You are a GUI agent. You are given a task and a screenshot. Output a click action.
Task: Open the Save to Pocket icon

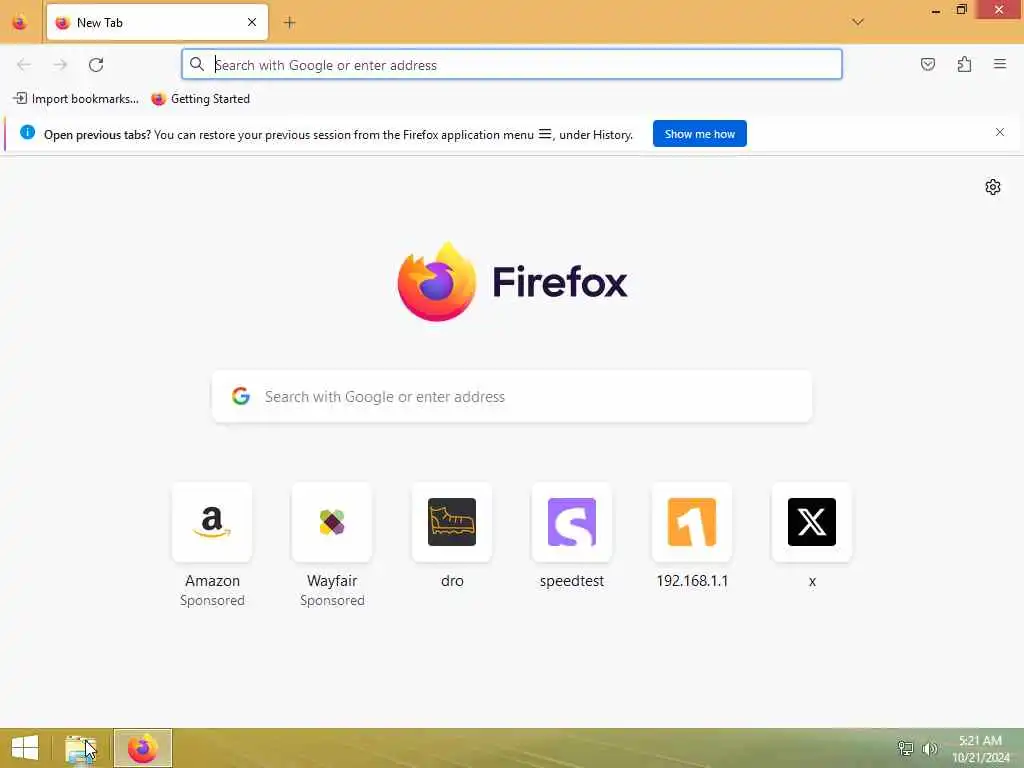pyautogui.click(x=928, y=64)
